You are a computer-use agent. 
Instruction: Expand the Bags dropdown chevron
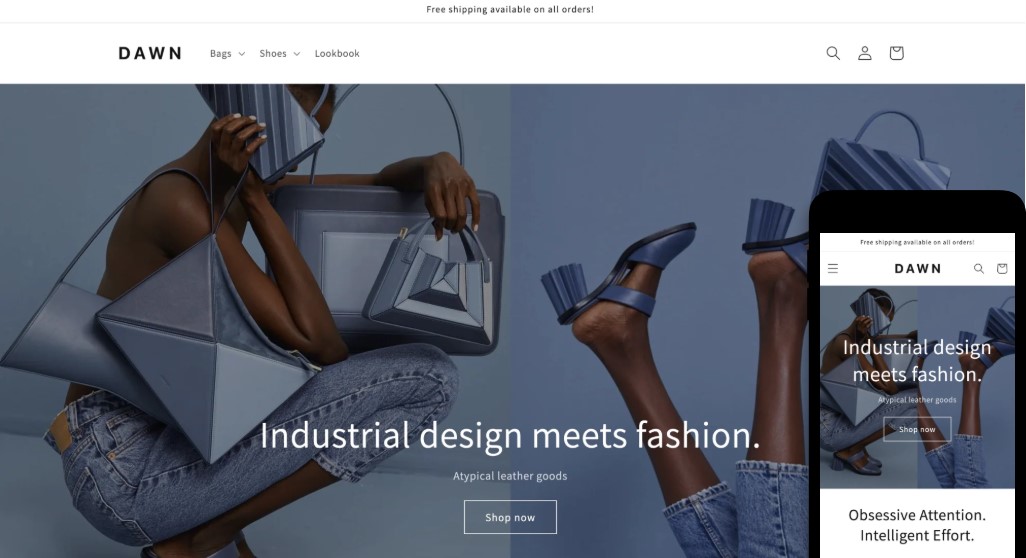pyautogui.click(x=241, y=54)
